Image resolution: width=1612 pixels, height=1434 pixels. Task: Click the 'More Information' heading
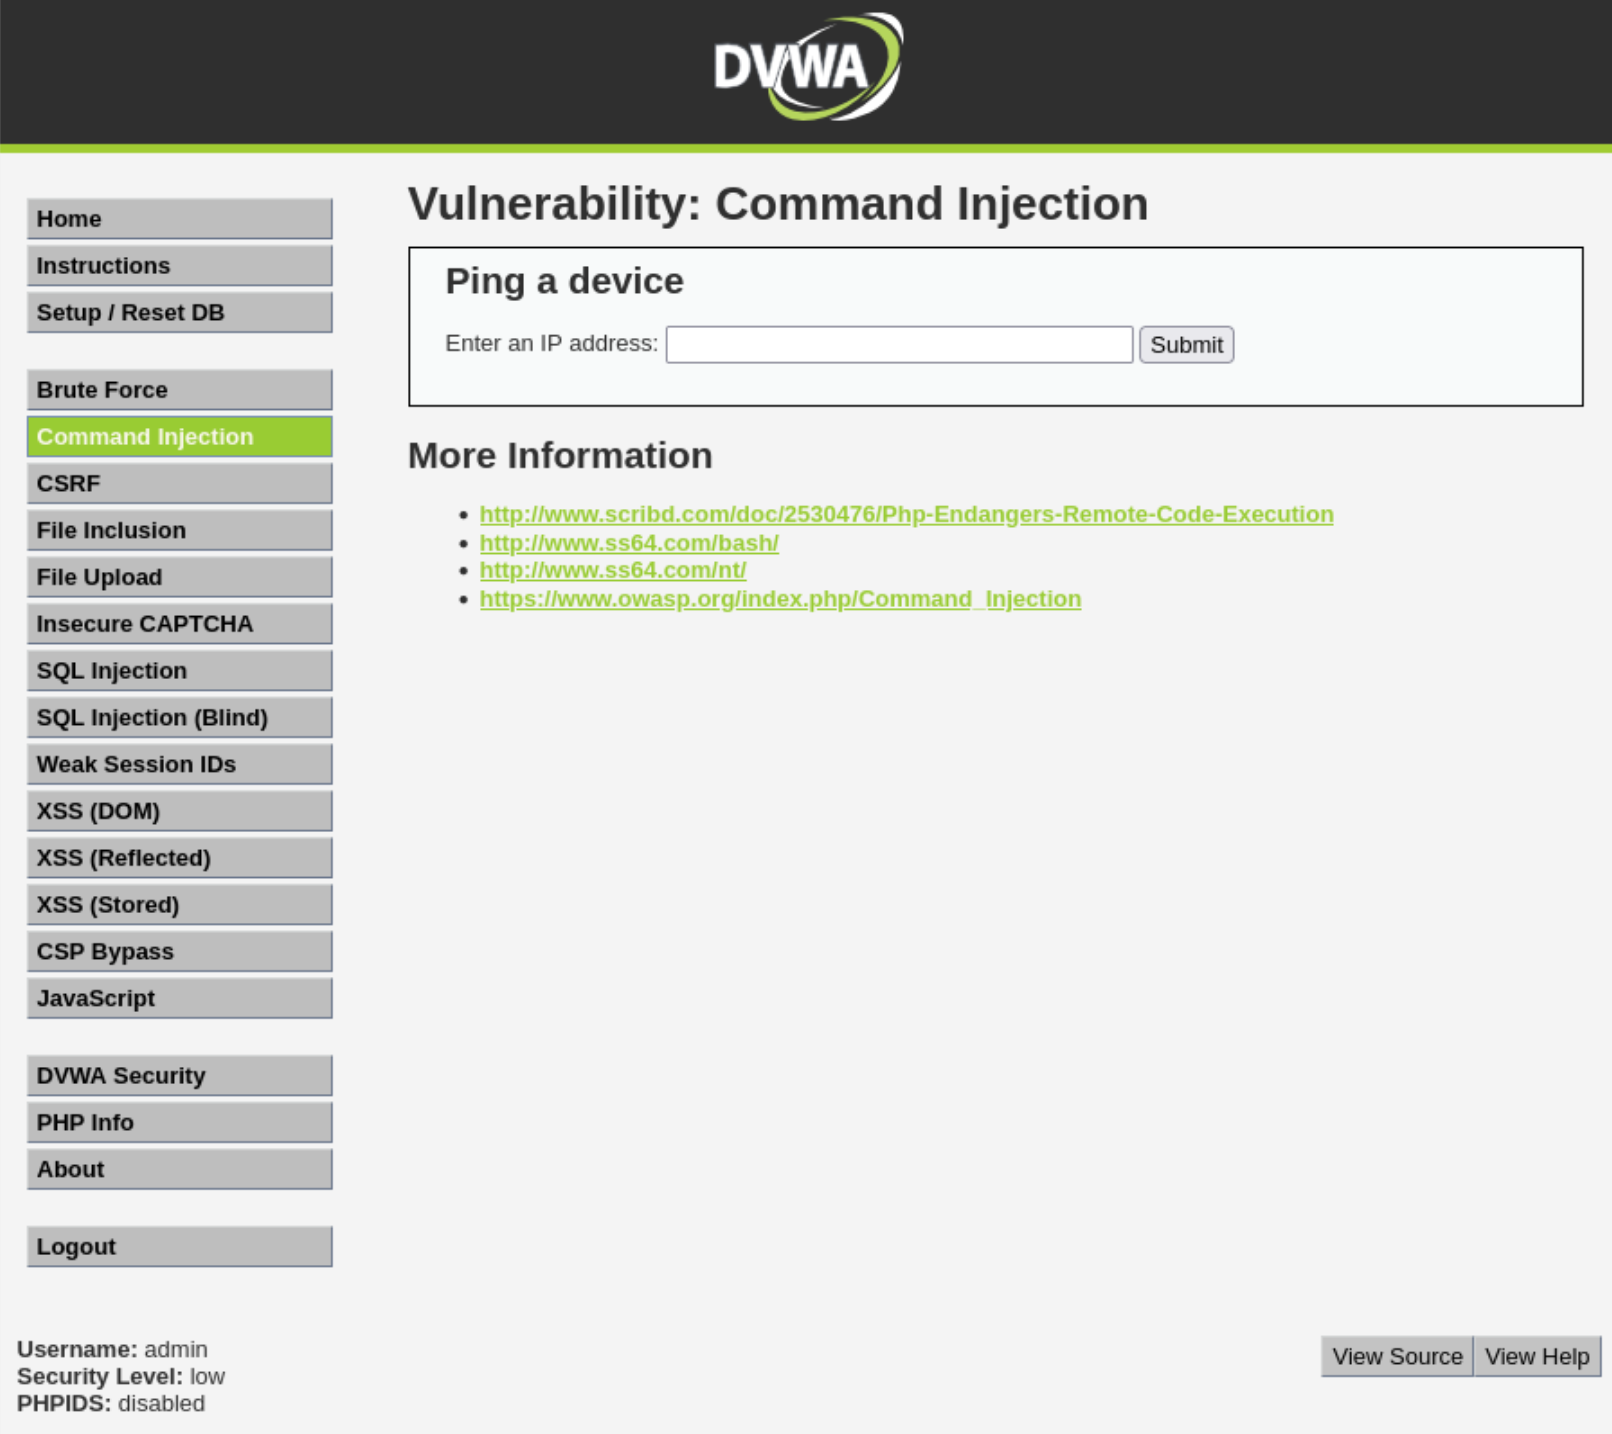pos(560,456)
